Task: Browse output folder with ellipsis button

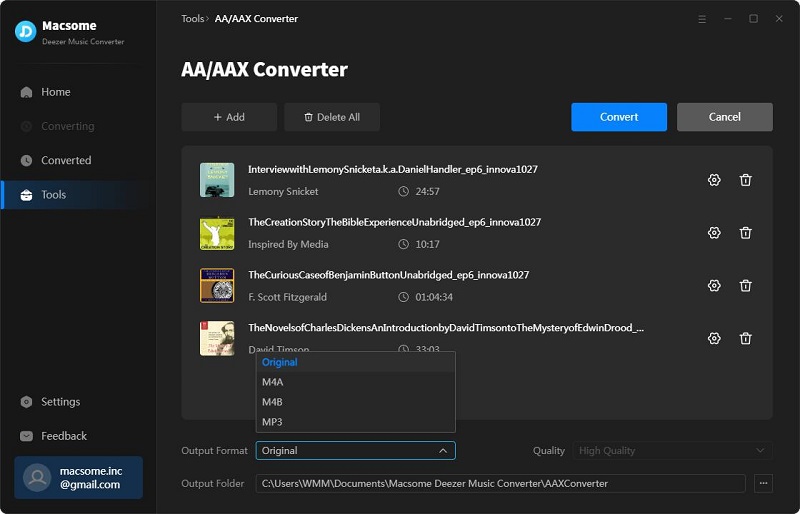Action: point(763,483)
